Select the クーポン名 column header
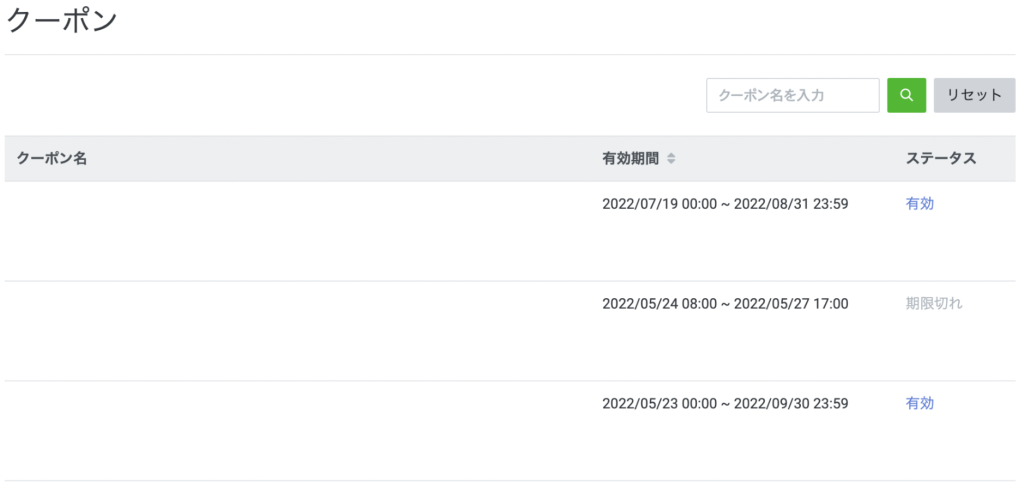Screen dimensions: 1024x489 pos(52,159)
